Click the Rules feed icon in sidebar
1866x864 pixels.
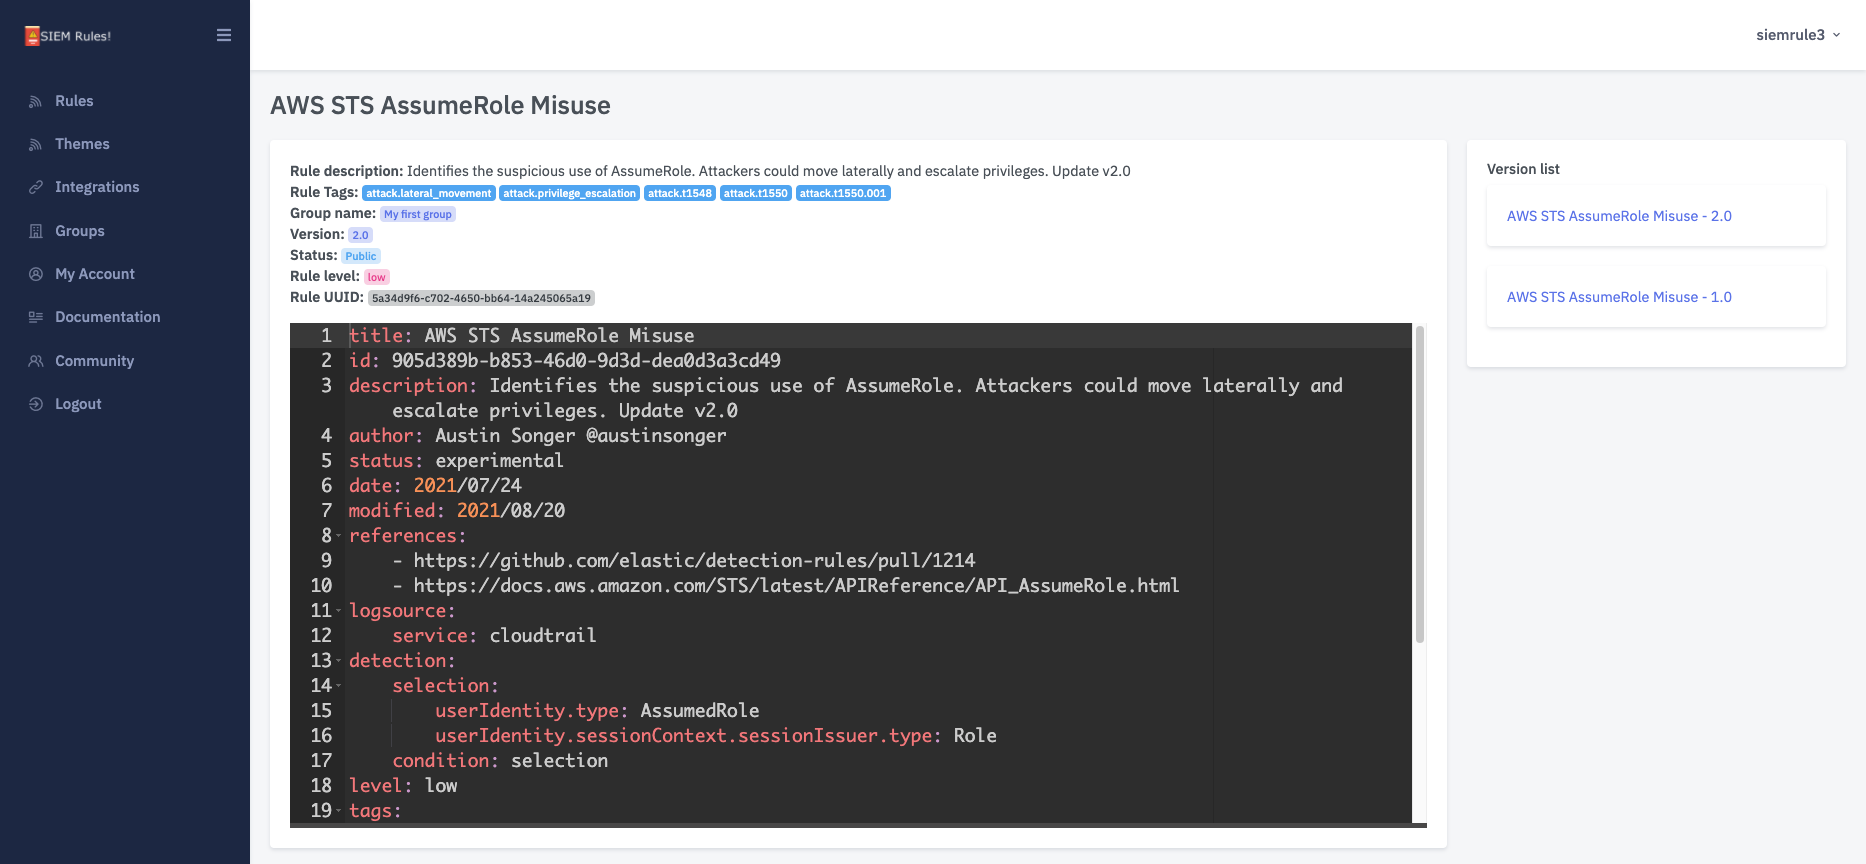tap(36, 101)
